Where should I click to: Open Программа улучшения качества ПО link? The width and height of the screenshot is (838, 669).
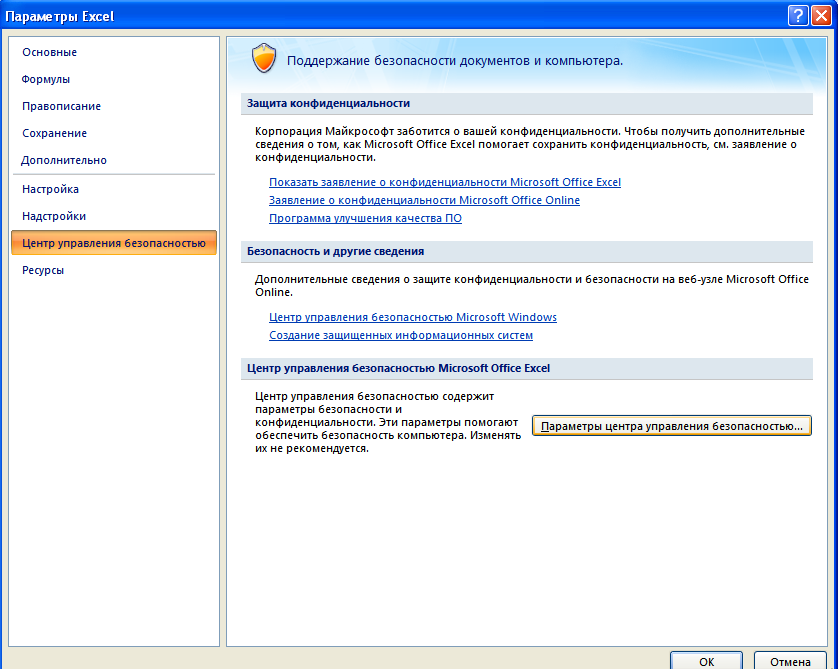(x=365, y=219)
